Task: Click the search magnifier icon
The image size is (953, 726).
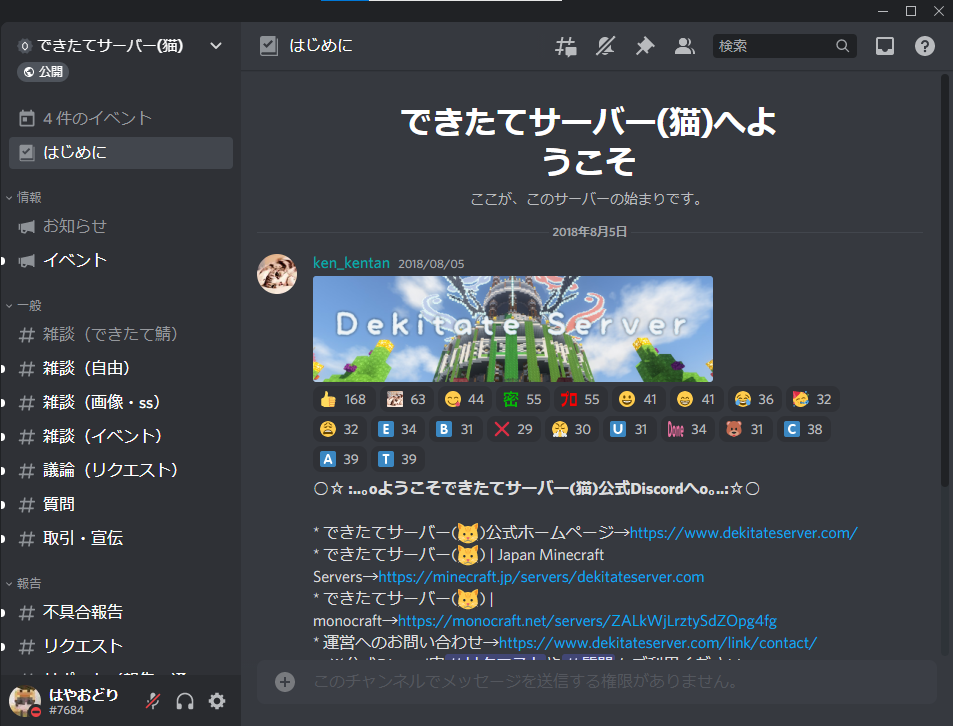Action: tap(842, 46)
